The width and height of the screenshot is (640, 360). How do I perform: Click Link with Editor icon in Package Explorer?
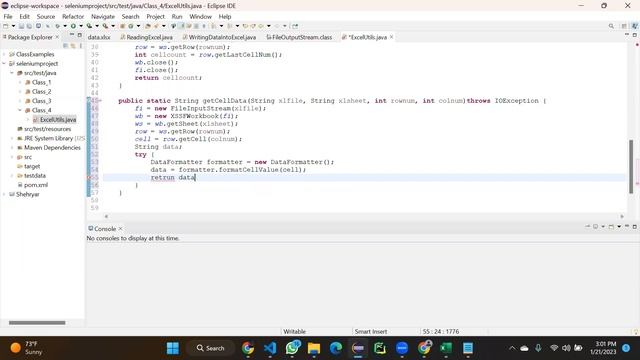coord(73,46)
